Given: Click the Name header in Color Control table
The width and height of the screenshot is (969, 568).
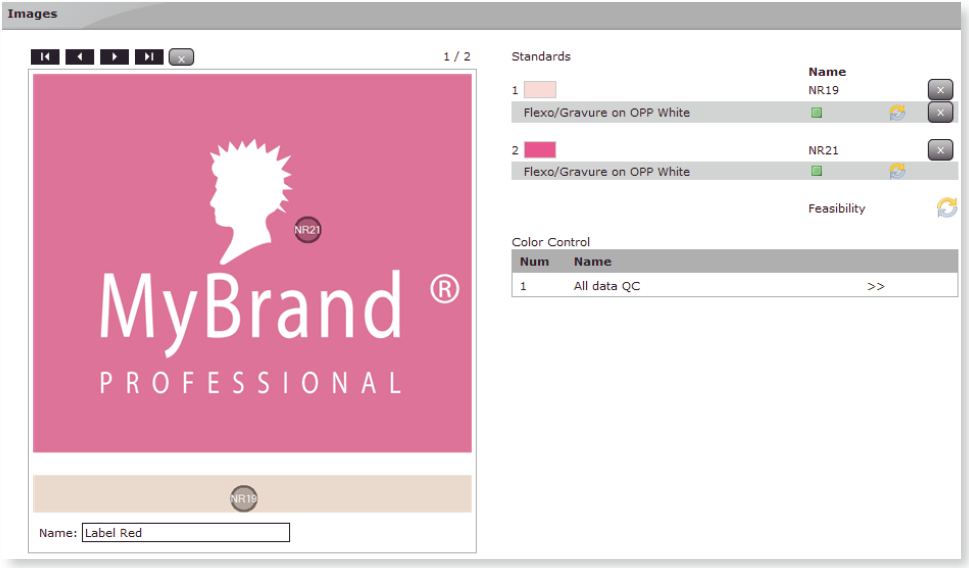Looking at the screenshot, I should pyautogui.click(x=593, y=261).
